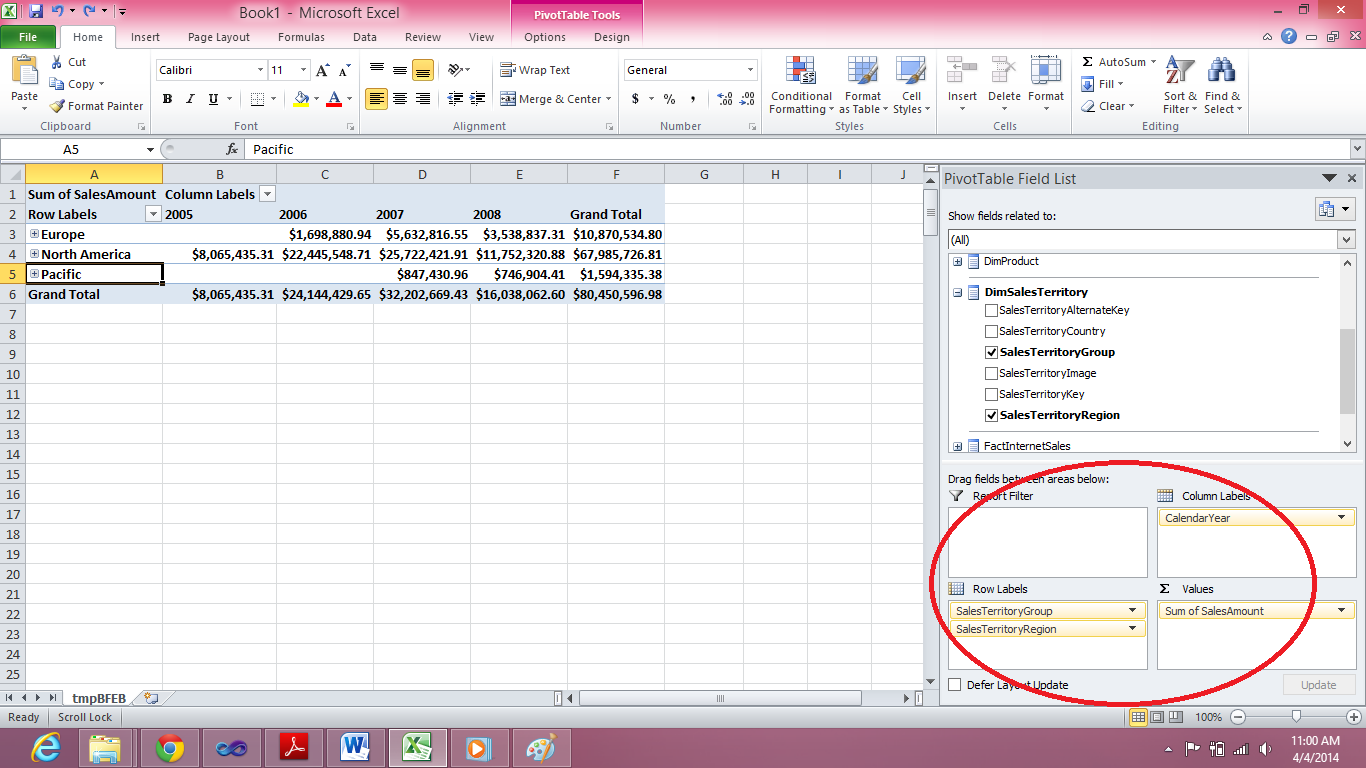Check the SalesTerritoryAlternateKey field
Viewport: 1366px width, 768px height.
tap(991, 310)
